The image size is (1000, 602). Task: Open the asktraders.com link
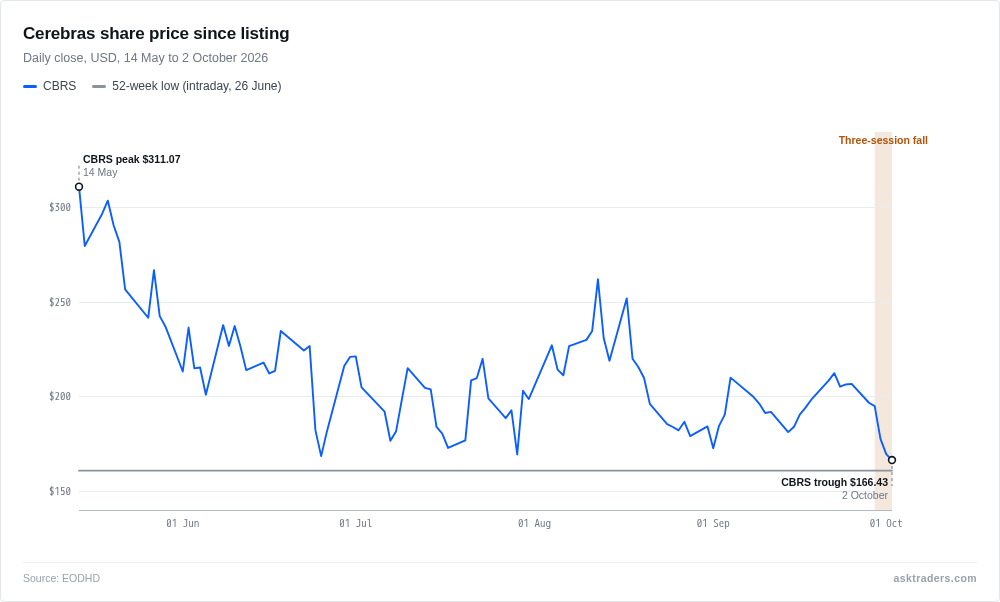tap(934, 578)
